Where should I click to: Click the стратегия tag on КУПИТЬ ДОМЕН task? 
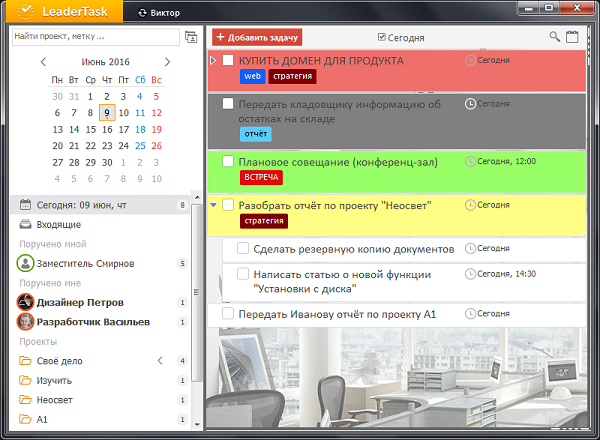pyautogui.click(x=292, y=76)
